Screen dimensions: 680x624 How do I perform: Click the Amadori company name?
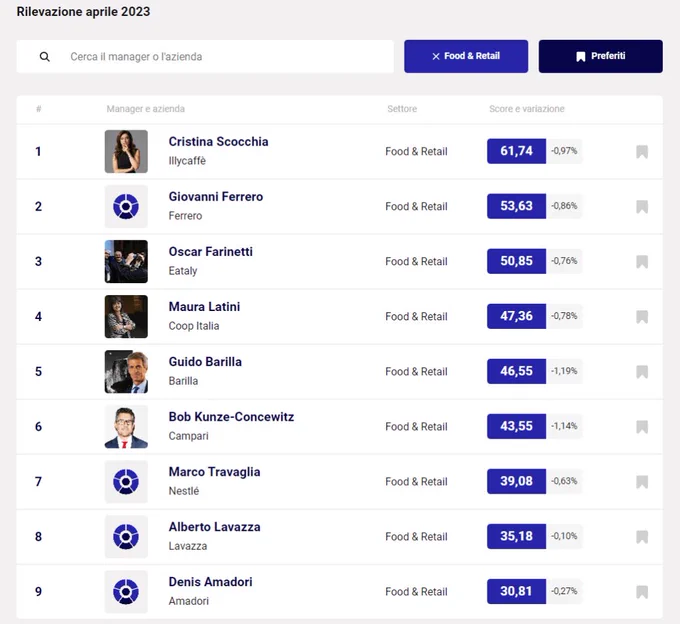[189, 601]
